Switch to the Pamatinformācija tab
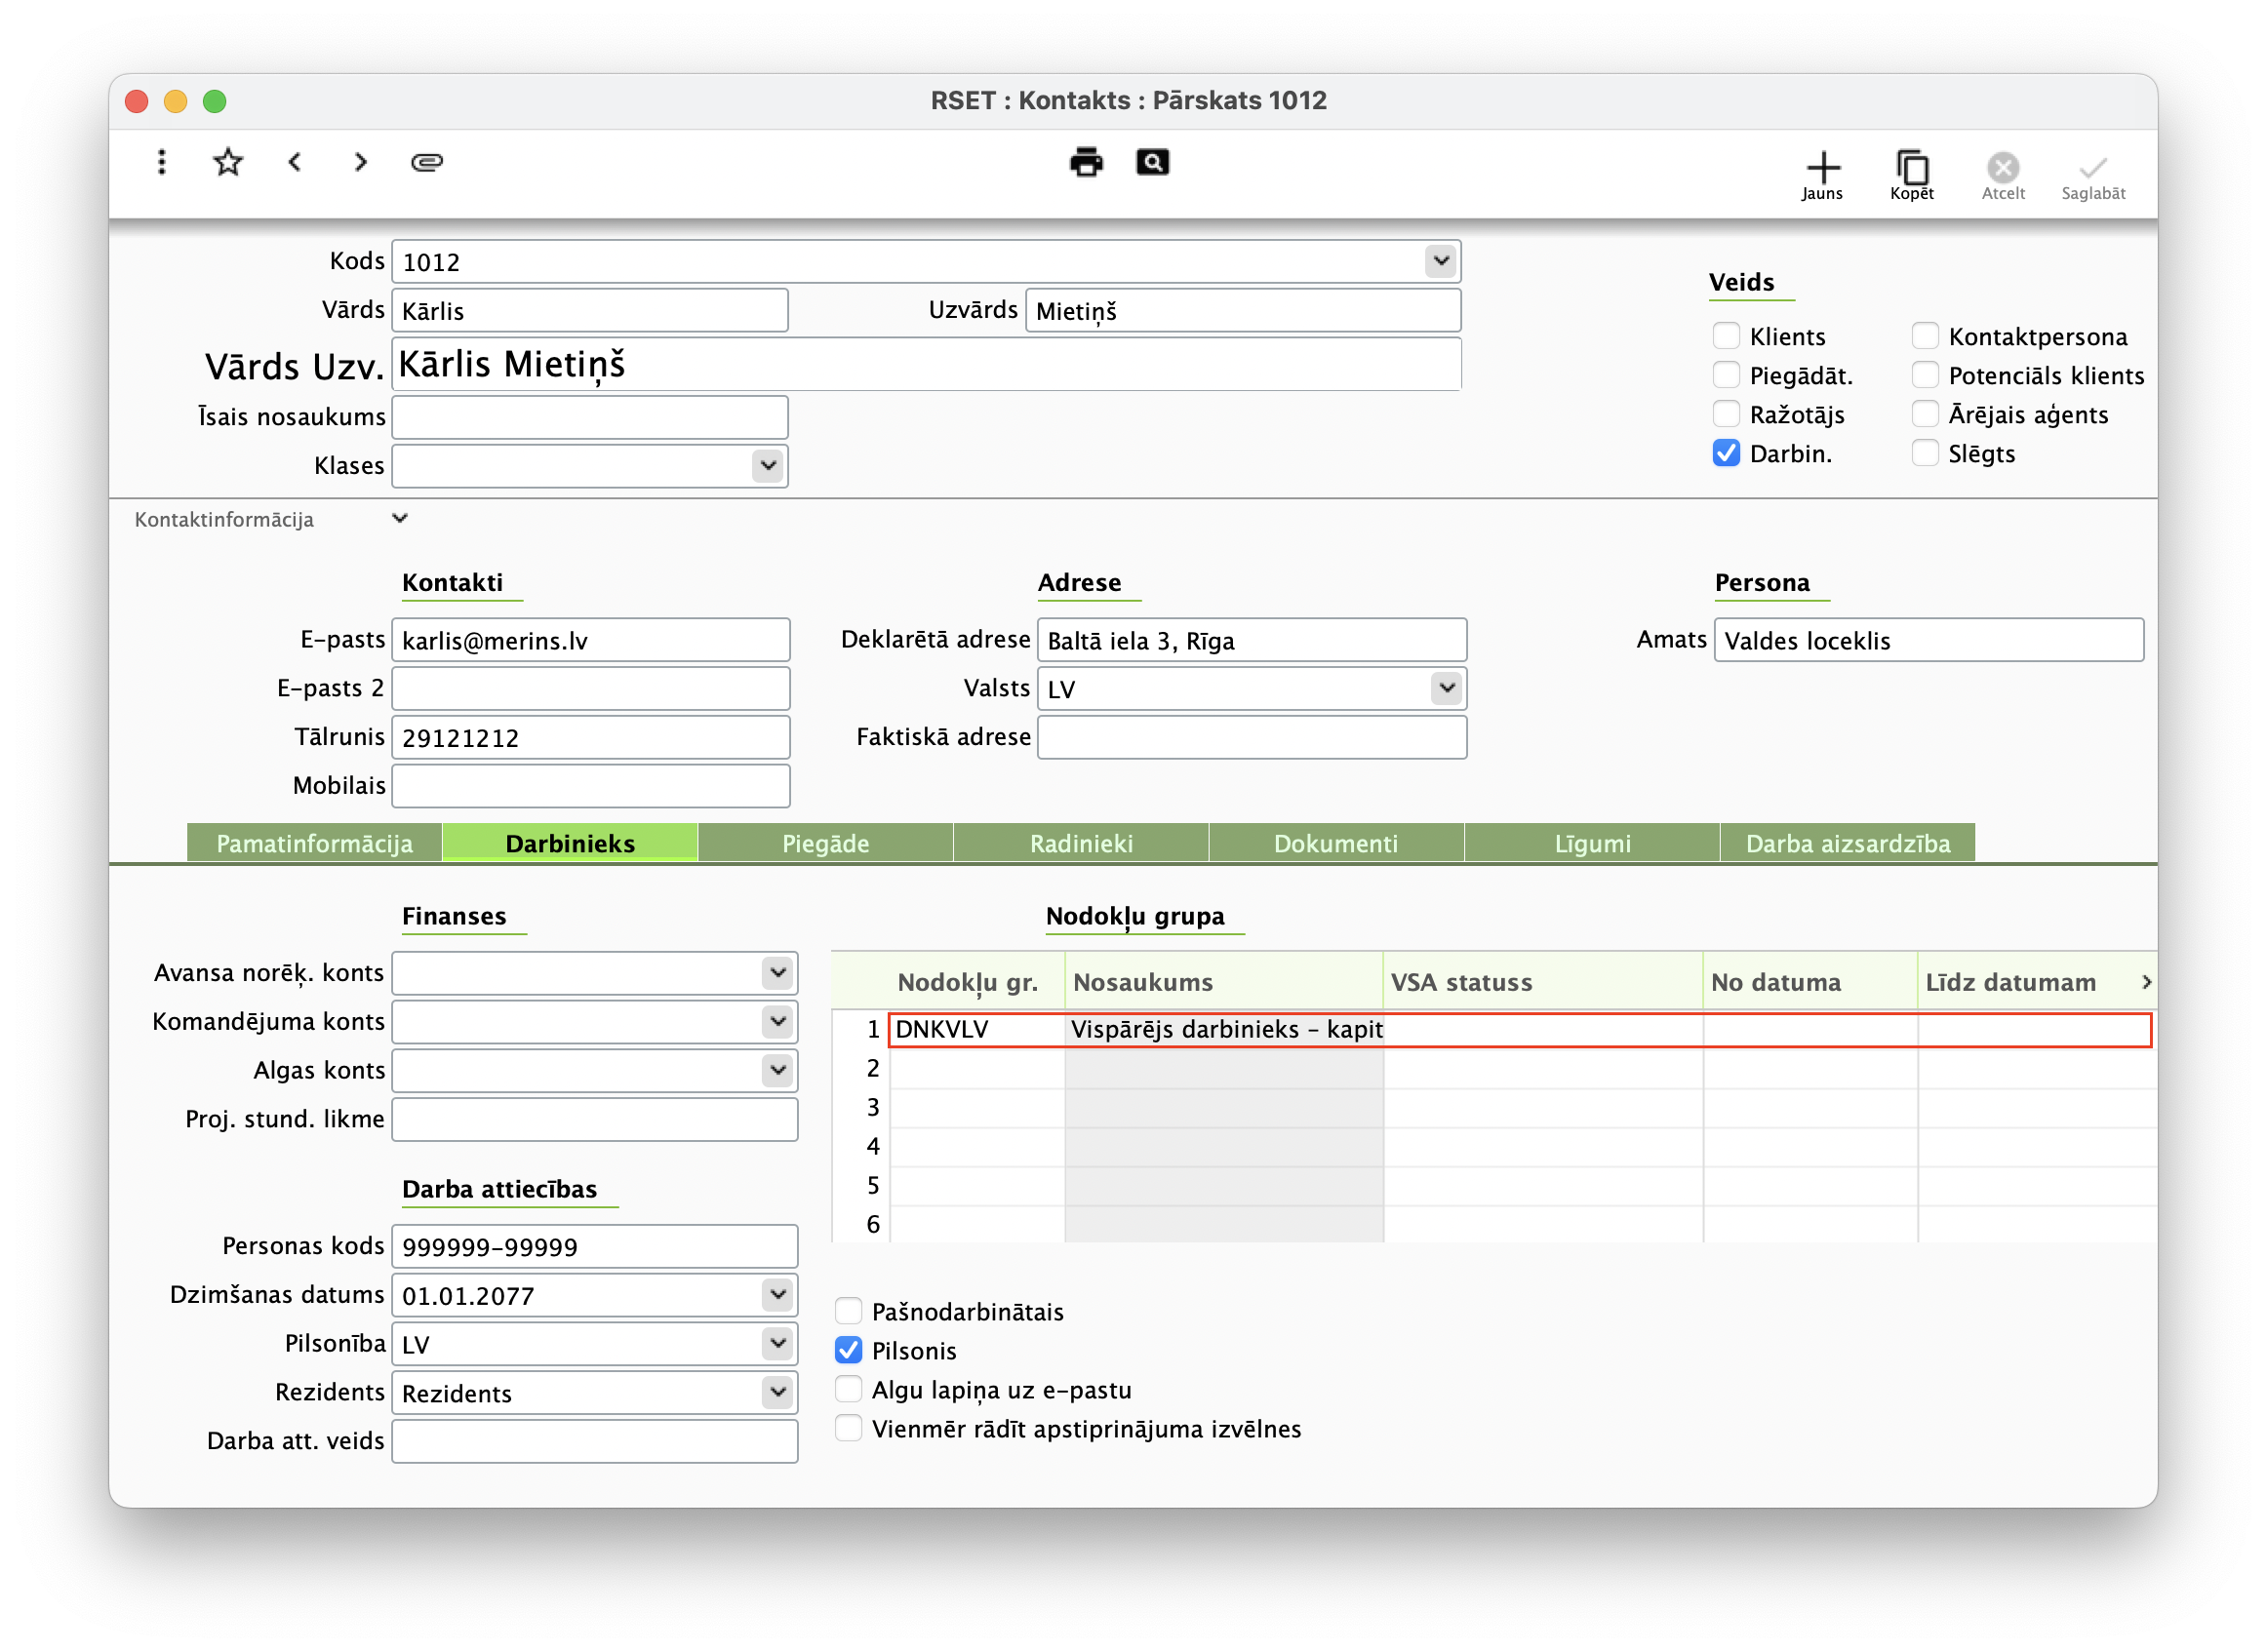 314,843
